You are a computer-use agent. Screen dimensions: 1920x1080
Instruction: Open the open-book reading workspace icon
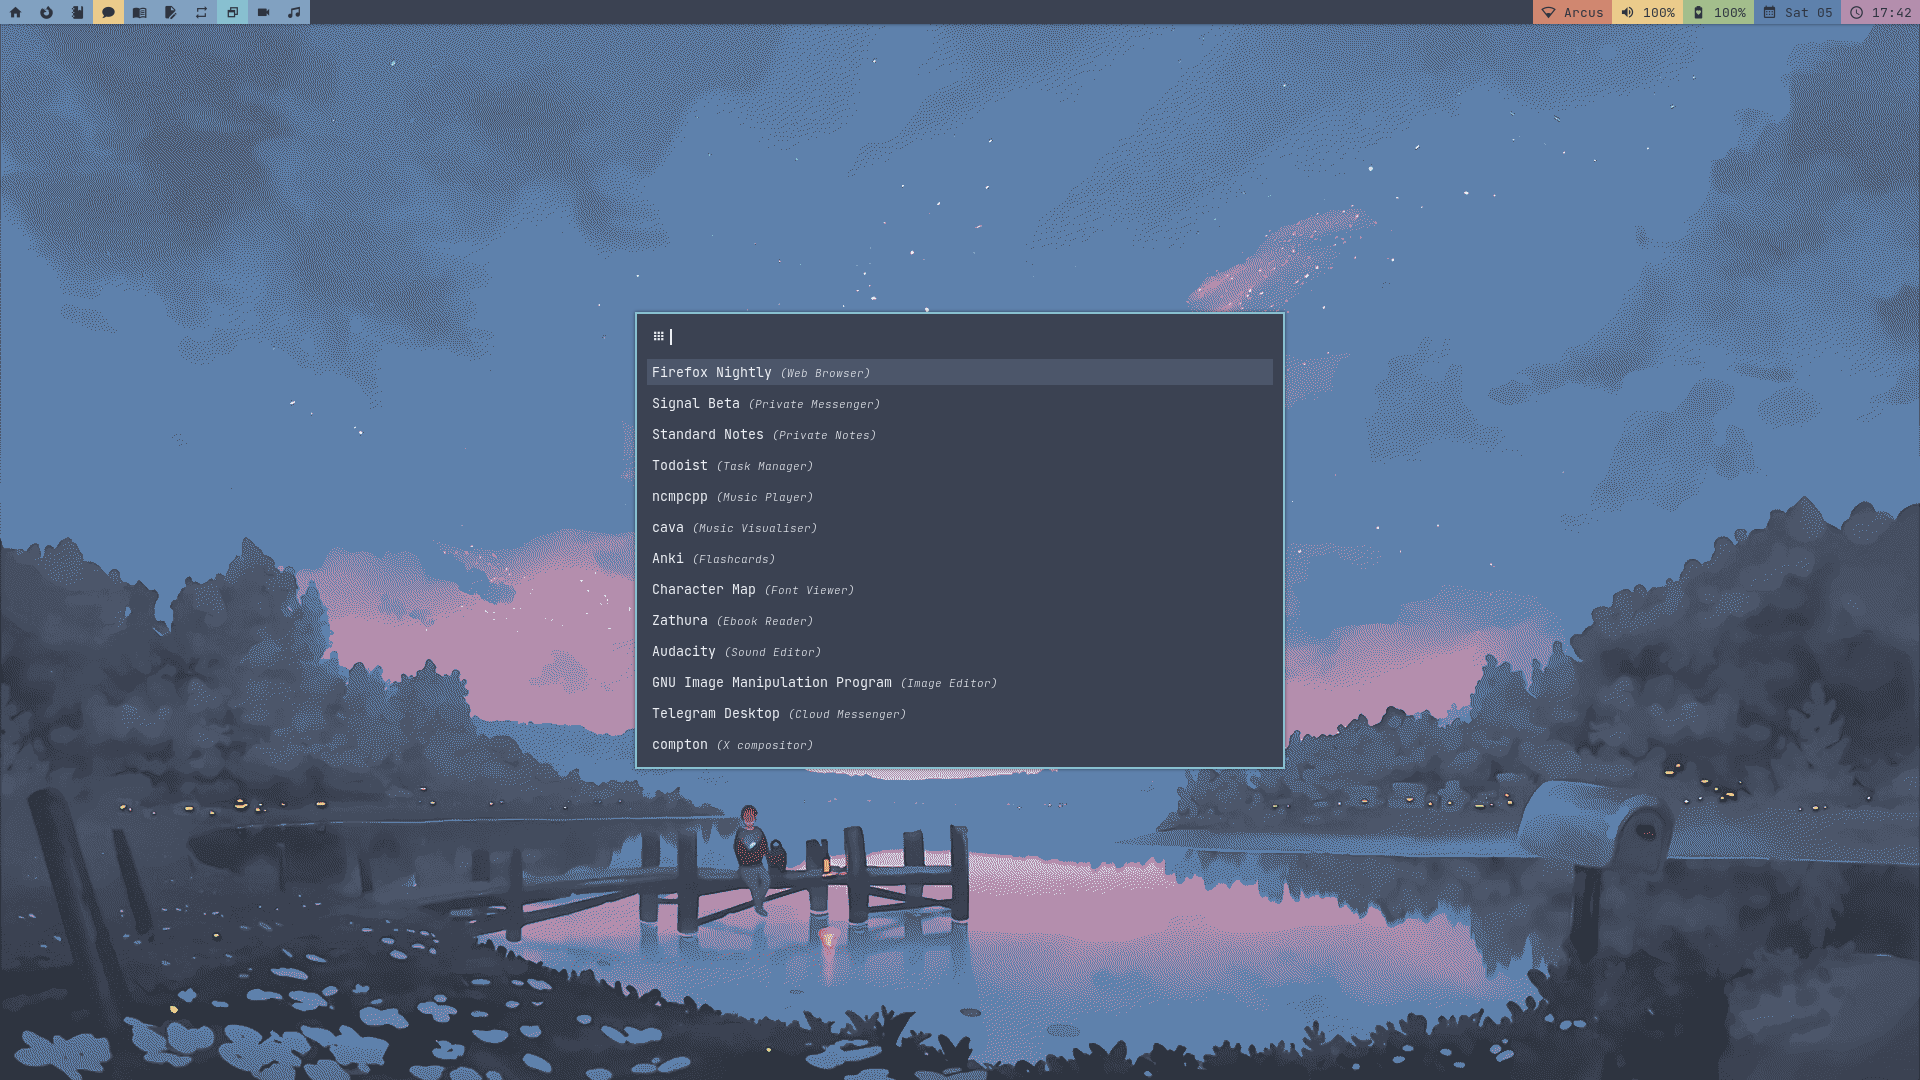pos(139,12)
